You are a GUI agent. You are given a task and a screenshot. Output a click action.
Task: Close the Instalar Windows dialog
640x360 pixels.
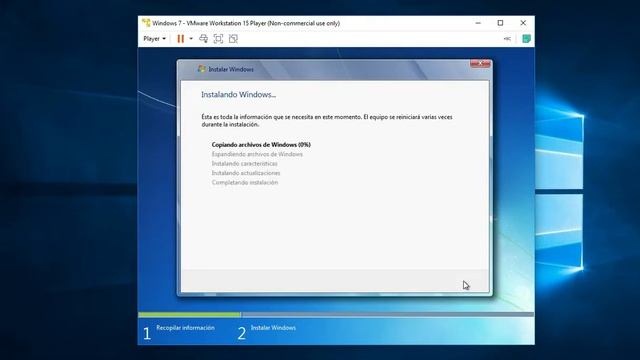click(x=480, y=64)
